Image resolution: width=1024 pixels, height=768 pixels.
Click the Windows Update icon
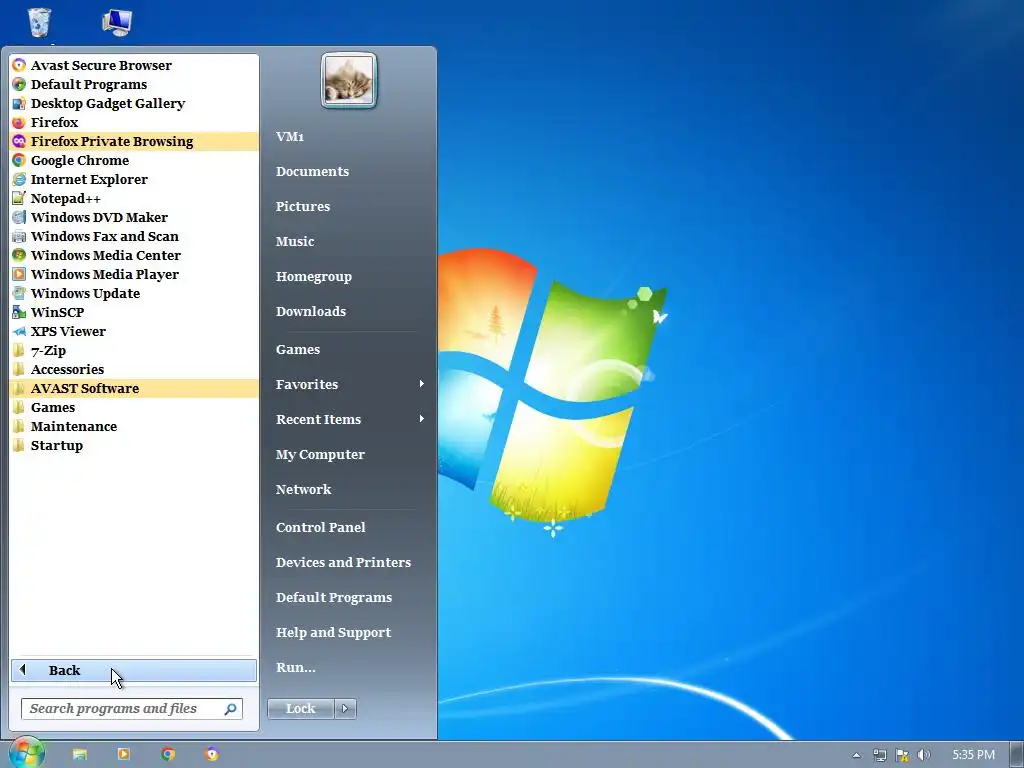pyautogui.click(x=19, y=293)
